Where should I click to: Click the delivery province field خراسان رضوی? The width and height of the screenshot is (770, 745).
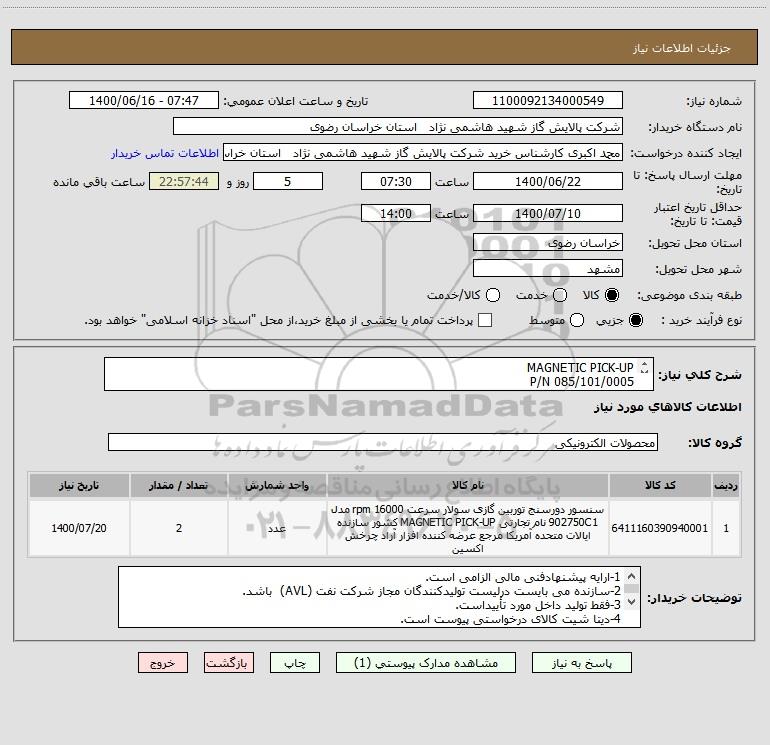[548, 242]
